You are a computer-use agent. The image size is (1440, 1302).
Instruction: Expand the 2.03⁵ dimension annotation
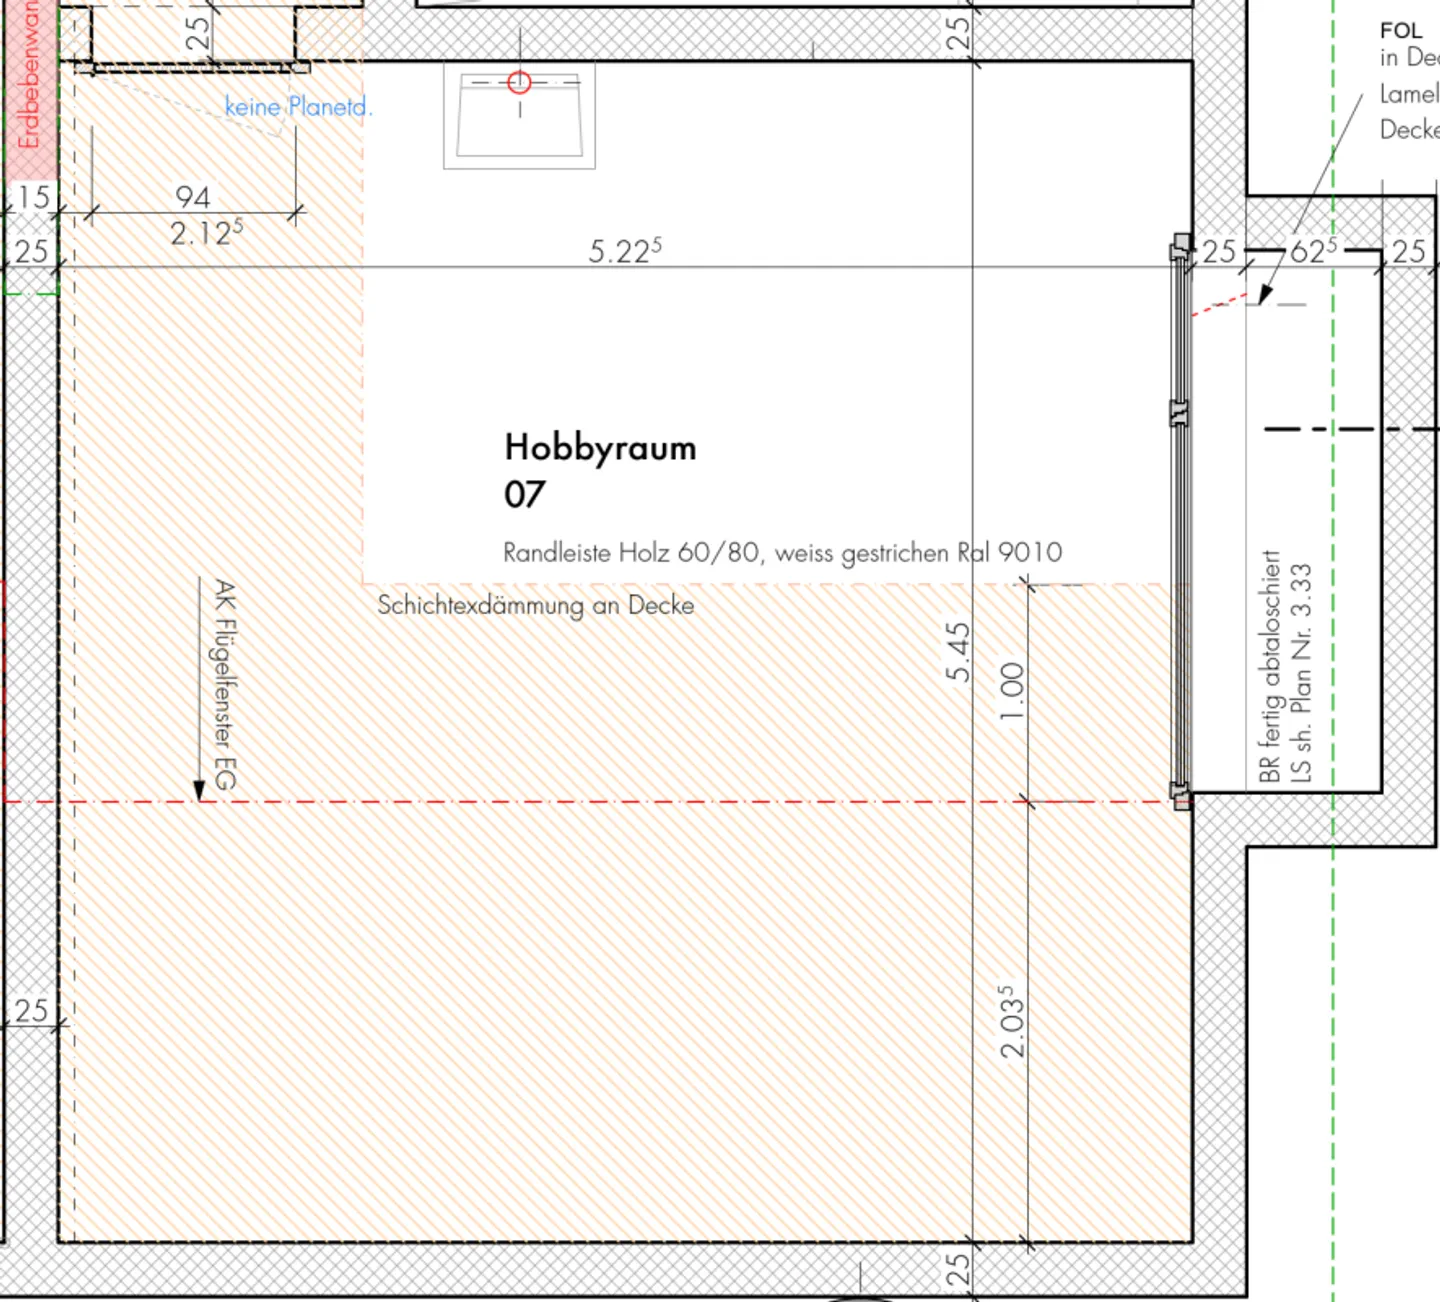[1010, 1020]
